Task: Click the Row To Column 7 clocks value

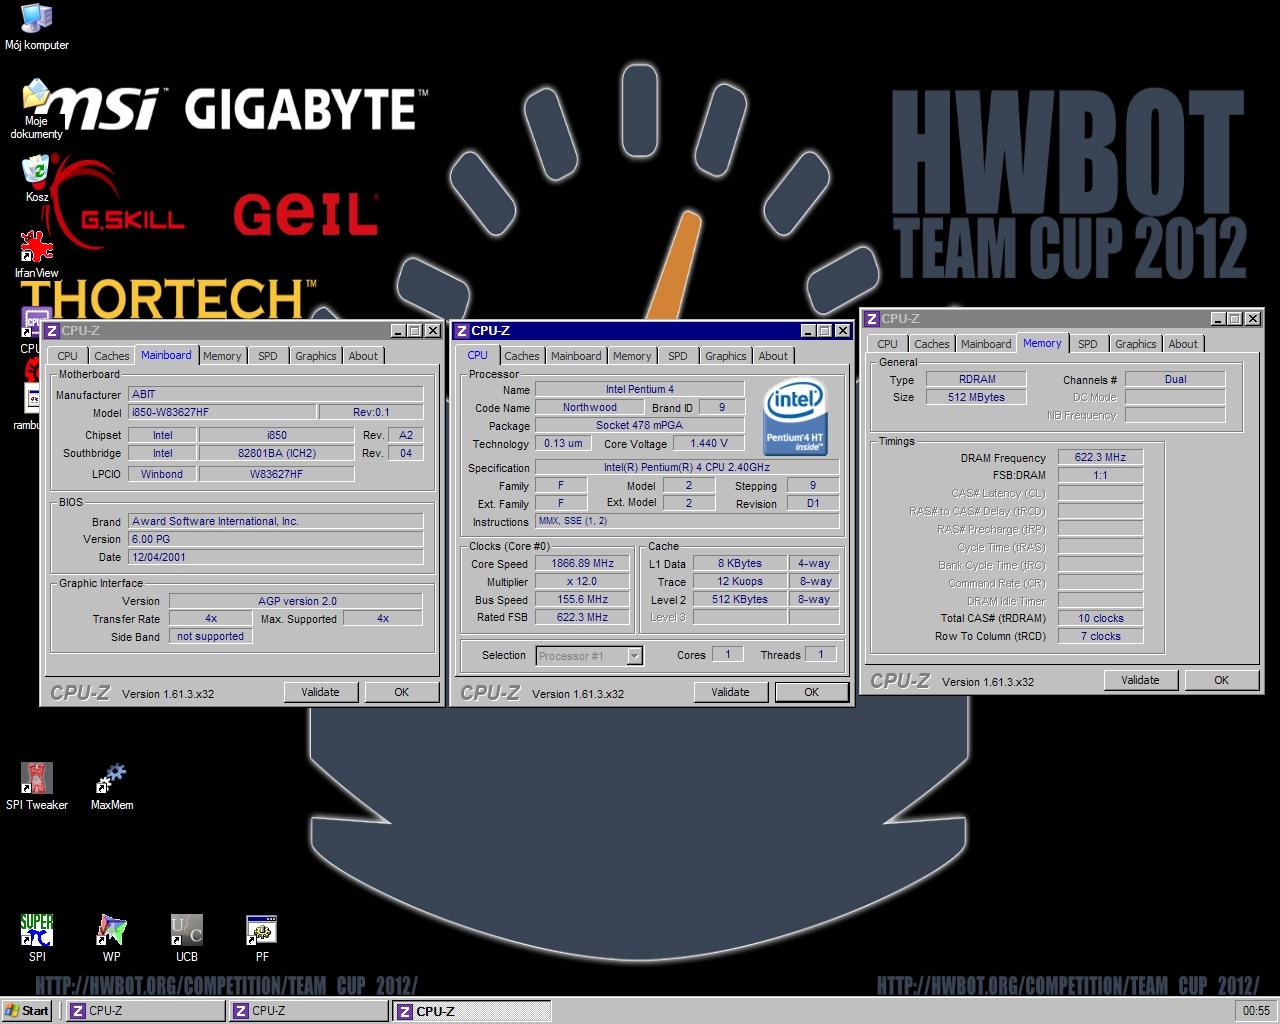Action: click(1100, 636)
